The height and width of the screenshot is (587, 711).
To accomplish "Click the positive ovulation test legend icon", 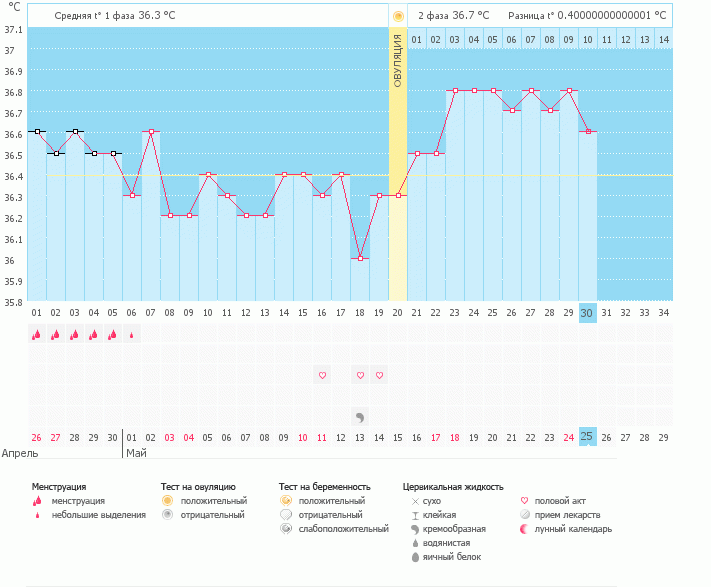I will 167,500.
